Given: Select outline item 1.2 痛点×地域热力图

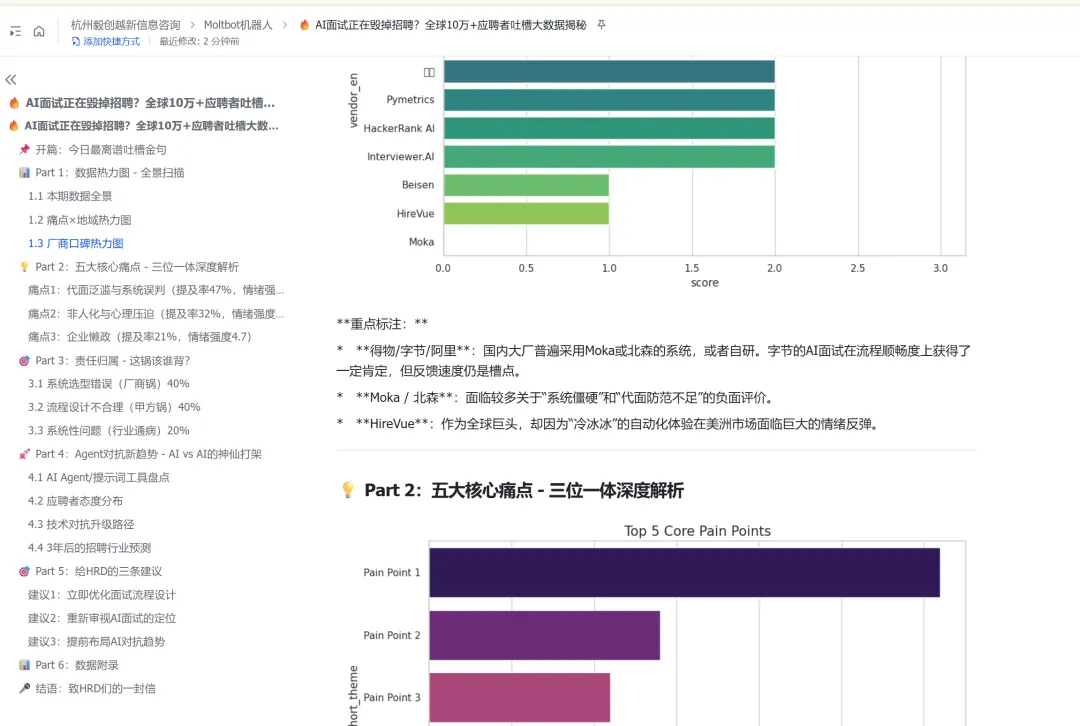Looking at the screenshot, I should tap(79, 220).
